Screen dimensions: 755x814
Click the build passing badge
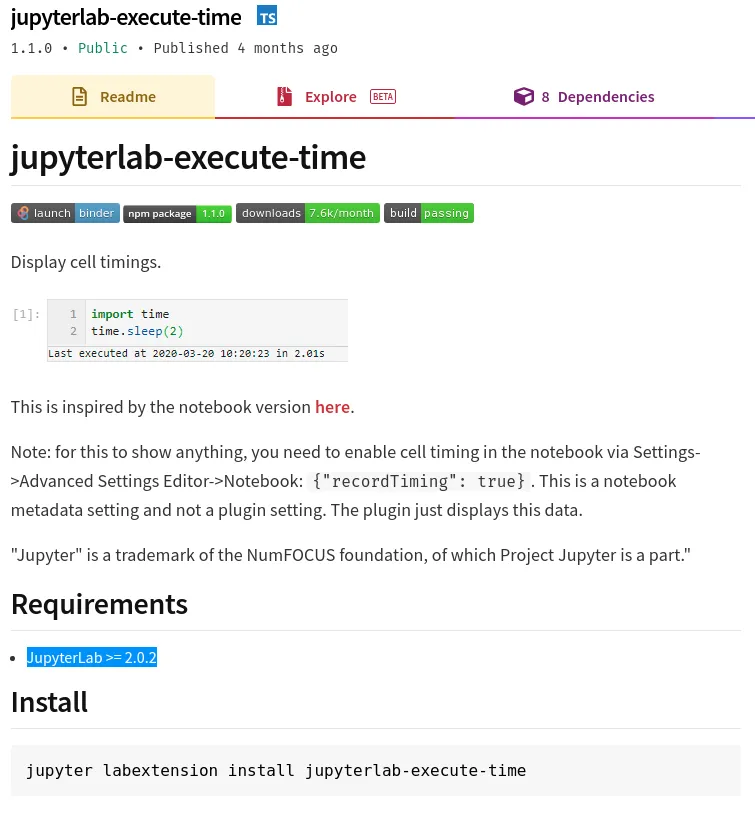(x=429, y=213)
